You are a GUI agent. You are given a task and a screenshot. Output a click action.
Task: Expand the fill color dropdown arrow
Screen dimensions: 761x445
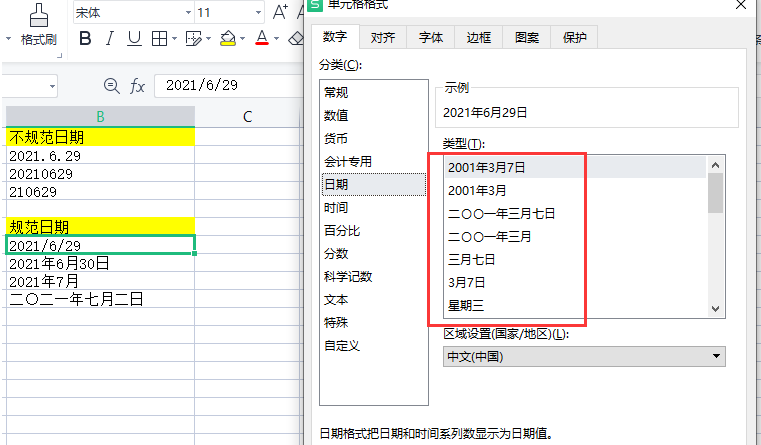click(x=242, y=38)
